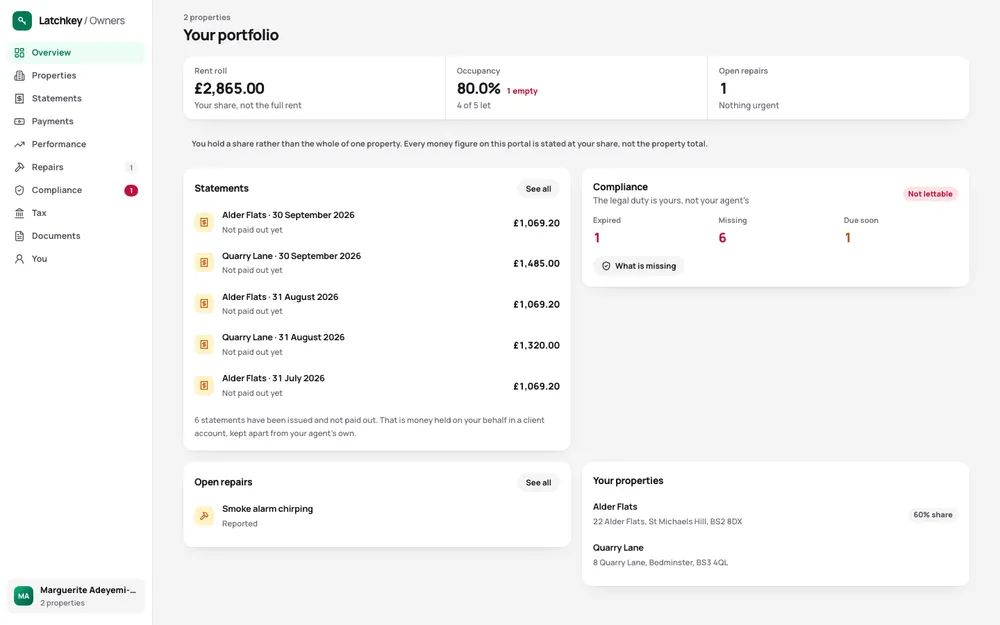This screenshot has width=1000, height=625.
Task: Click the Smoke alarm chirping repair title
Action: [267, 508]
